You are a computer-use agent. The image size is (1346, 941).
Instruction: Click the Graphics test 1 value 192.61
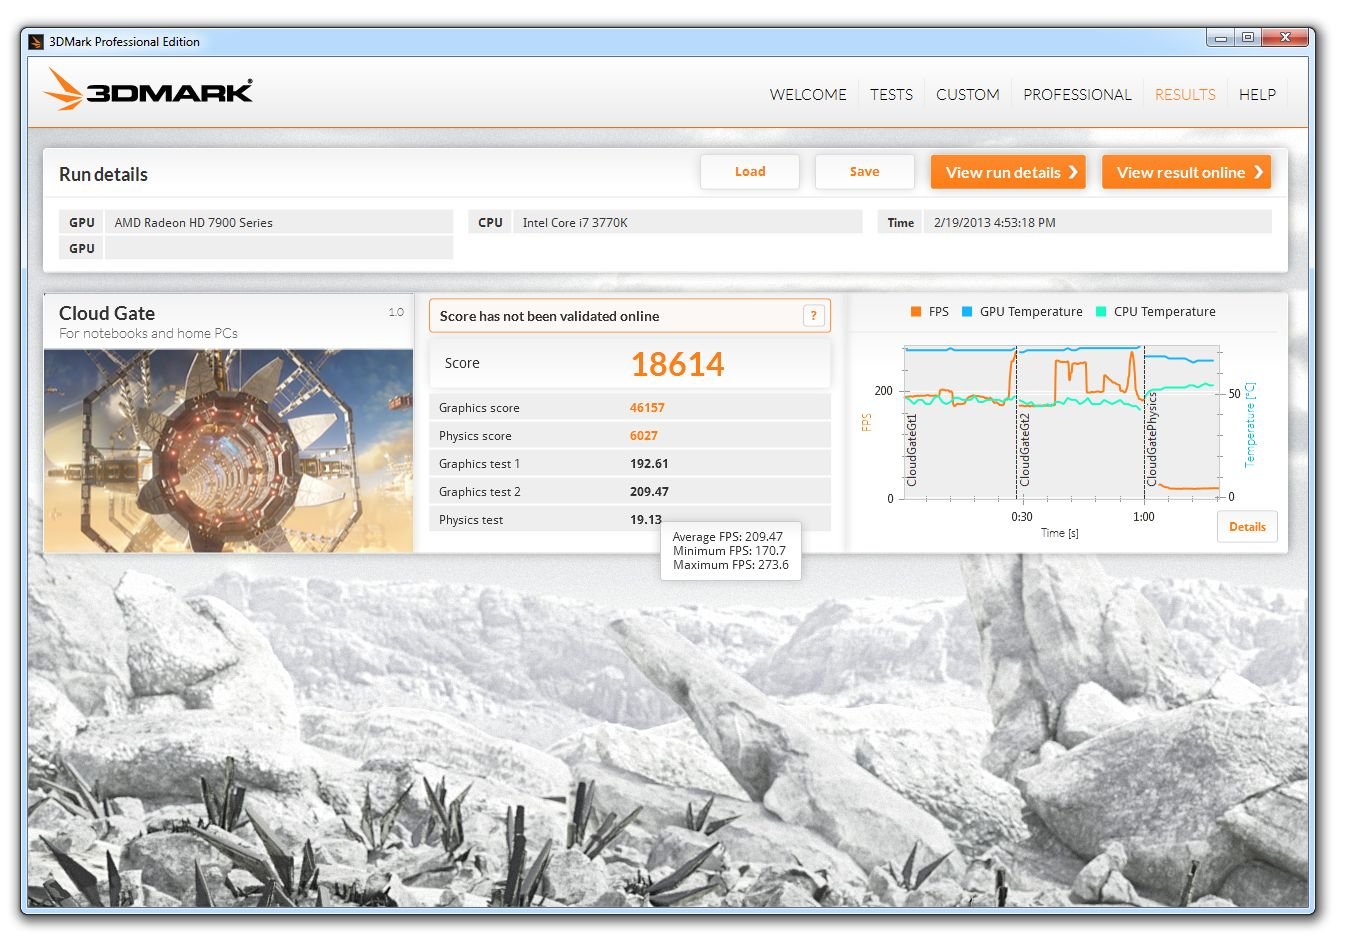(x=649, y=464)
